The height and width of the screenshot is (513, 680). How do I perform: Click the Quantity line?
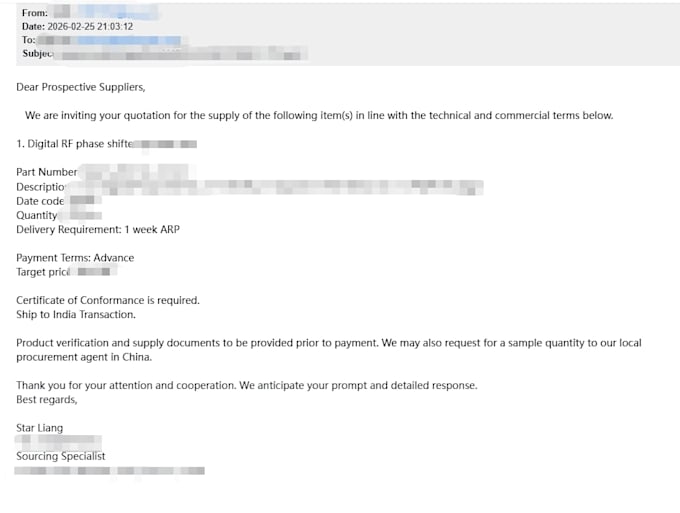pyautogui.click(x=59, y=216)
